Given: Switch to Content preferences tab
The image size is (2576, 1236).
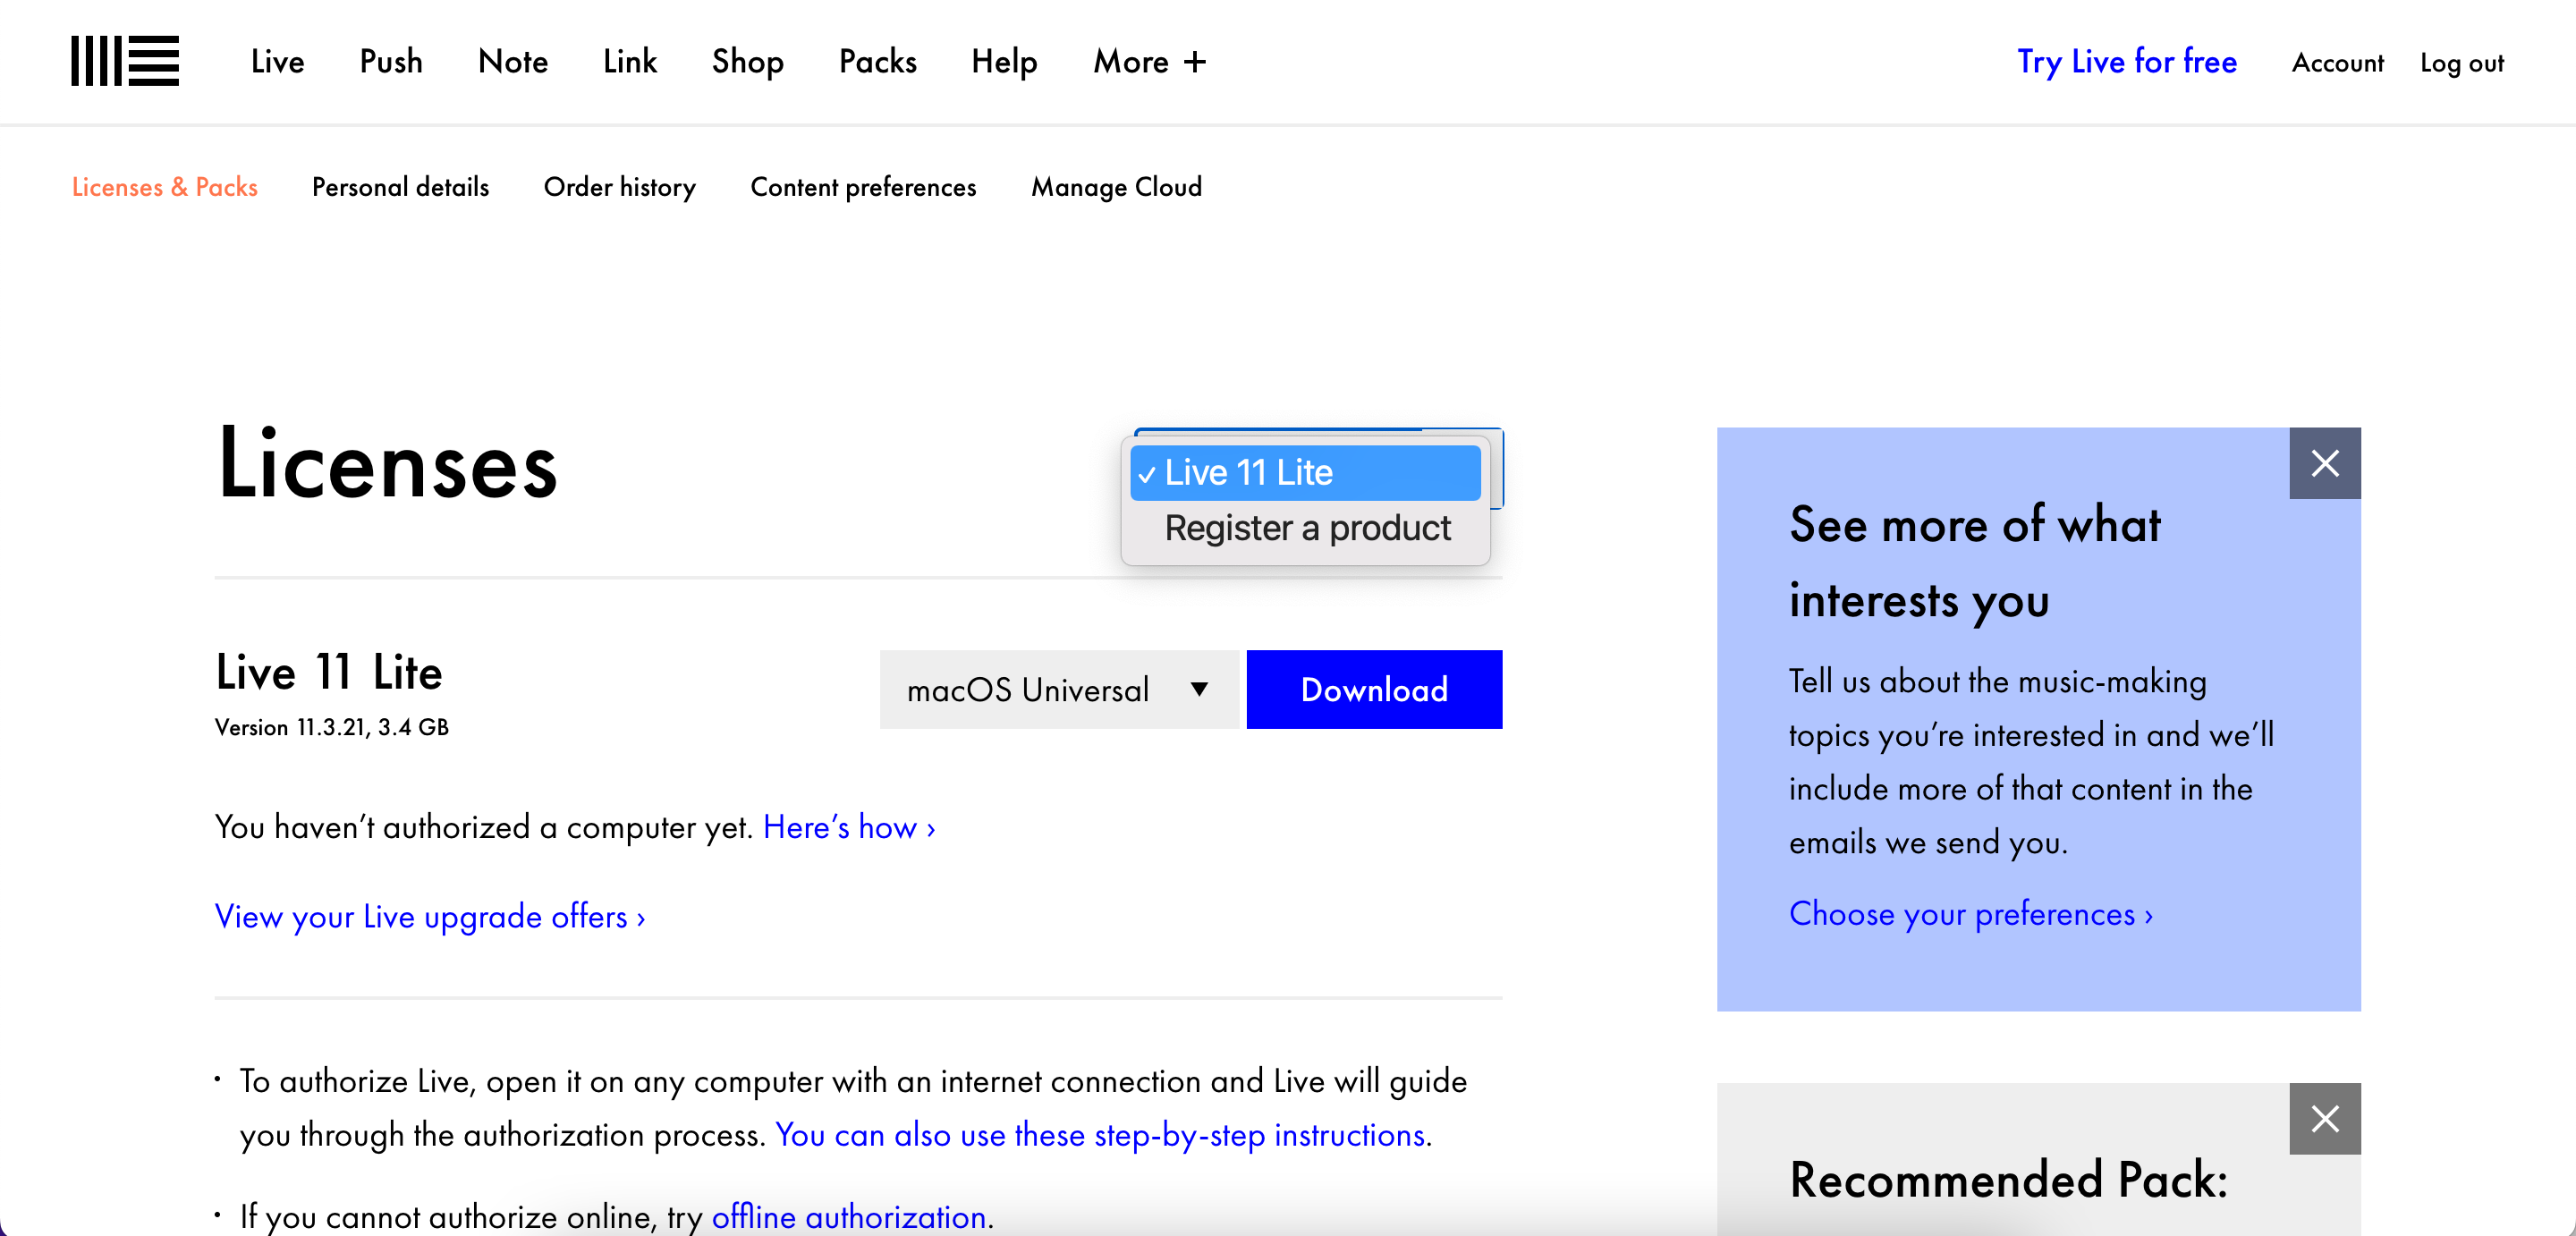Looking at the screenshot, I should point(863,187).
